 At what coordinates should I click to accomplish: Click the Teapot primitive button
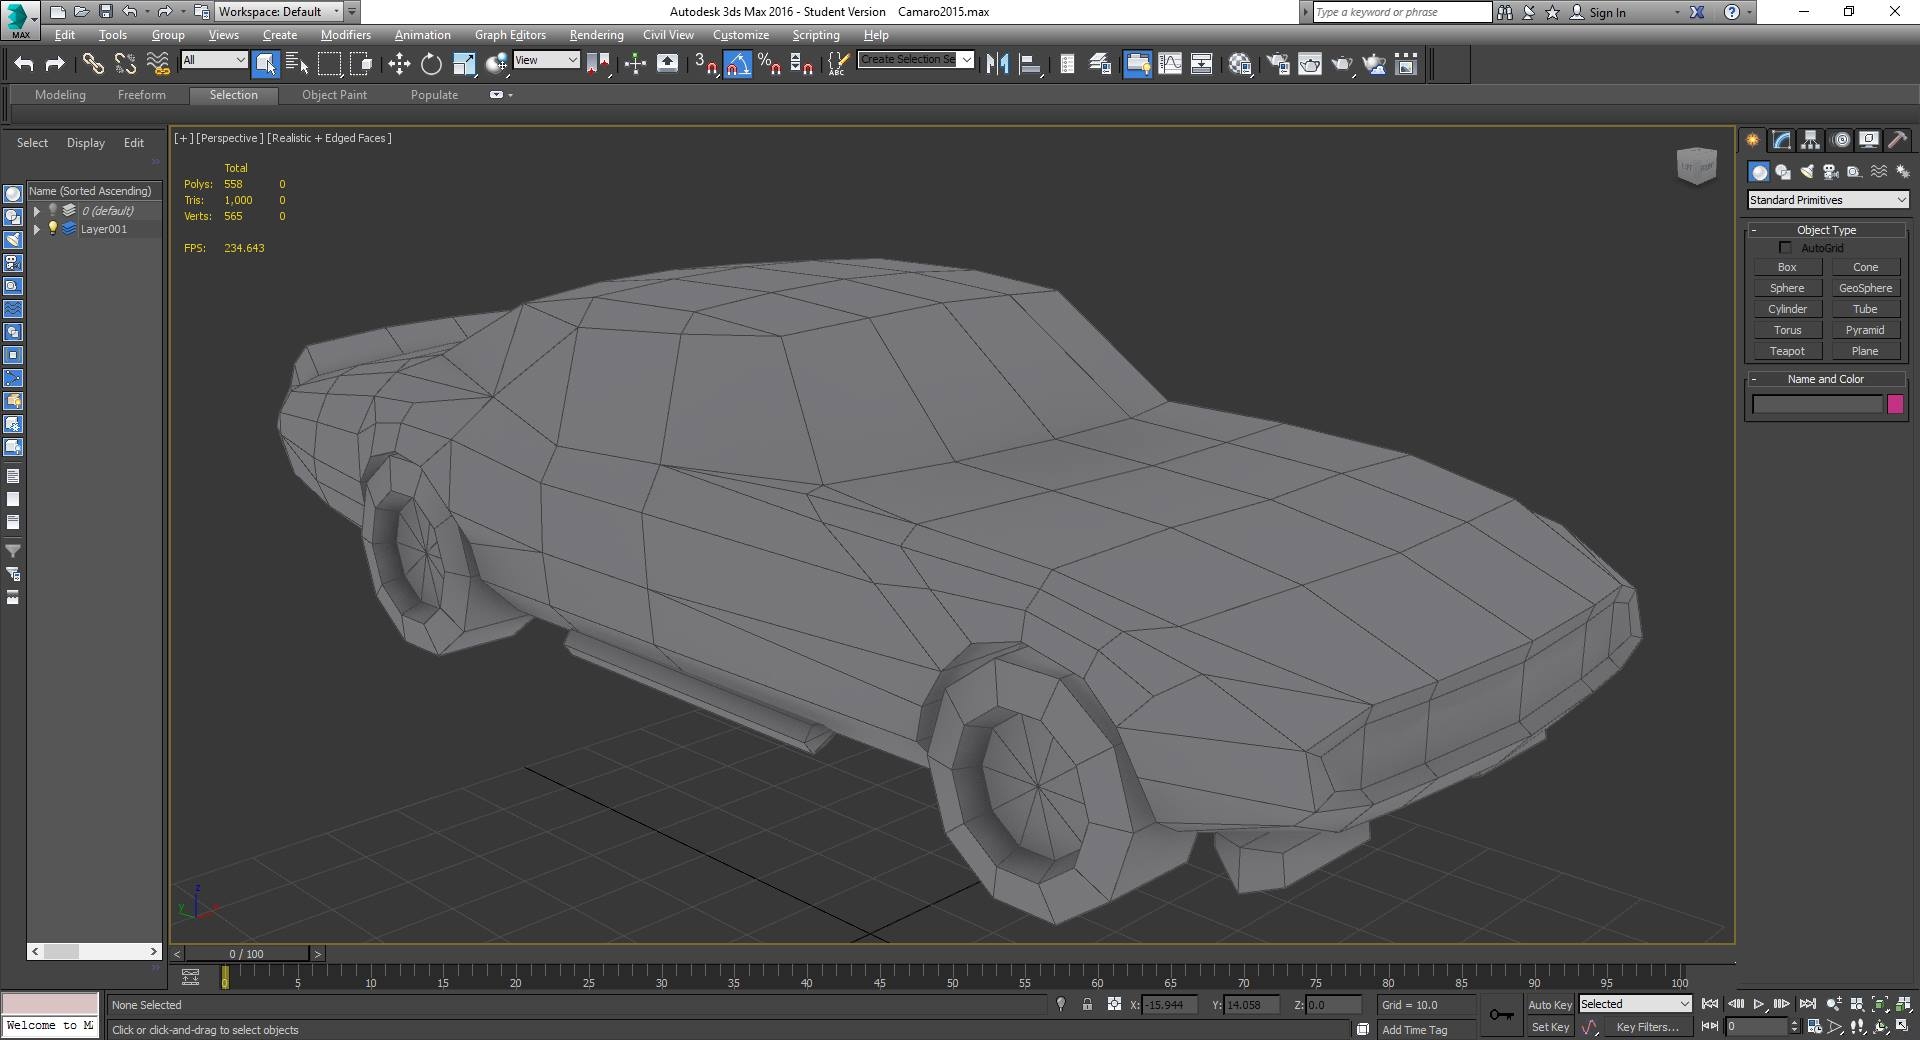[x=1787, y=351]
